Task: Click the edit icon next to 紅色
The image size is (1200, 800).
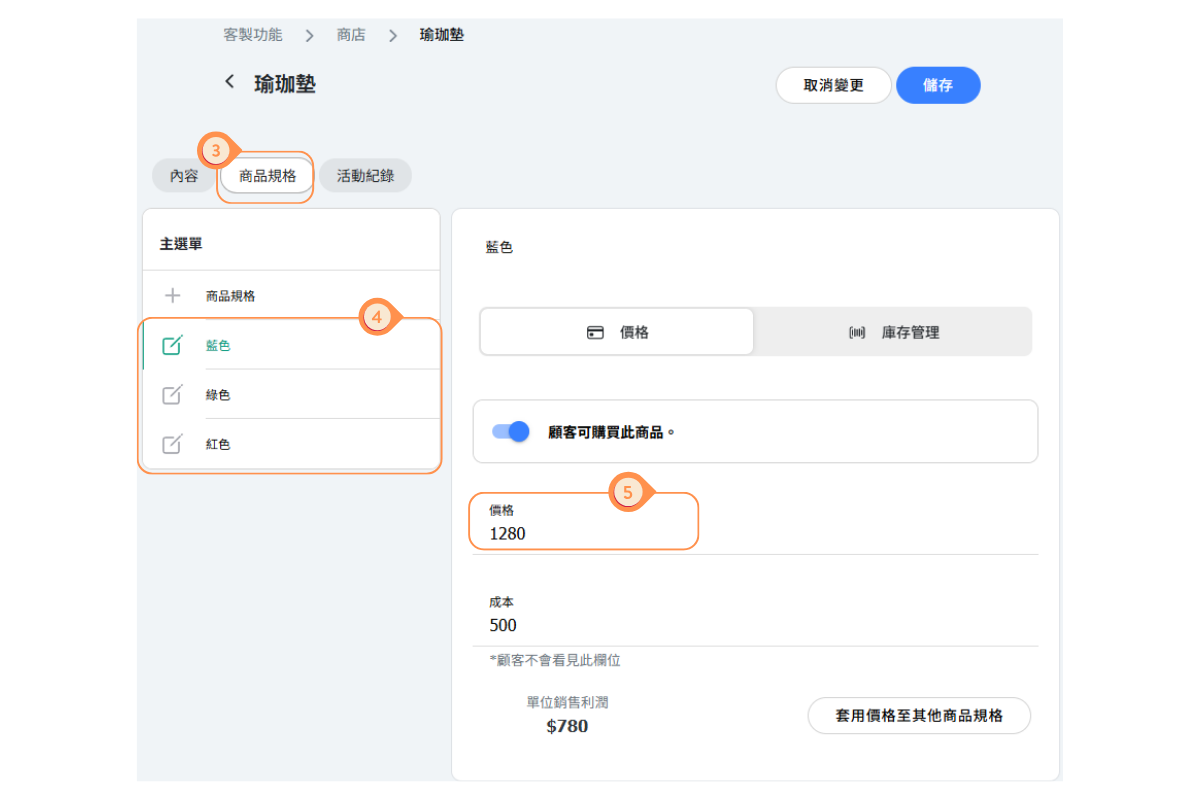Action: (172, 444)
